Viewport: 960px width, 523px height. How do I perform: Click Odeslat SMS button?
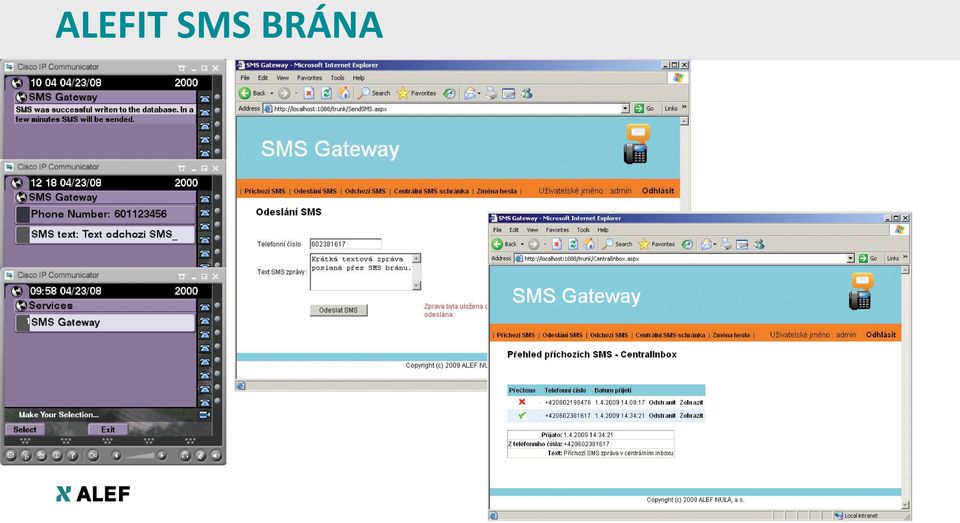coord(339,310)
